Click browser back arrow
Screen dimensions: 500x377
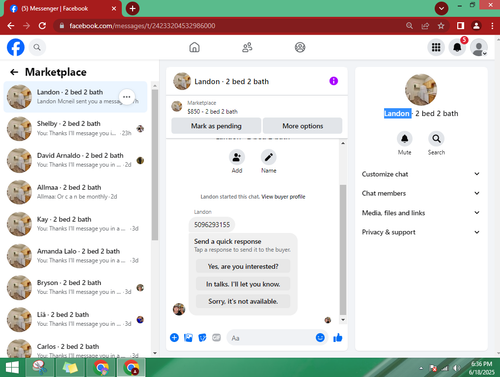[x=11, y=26]
